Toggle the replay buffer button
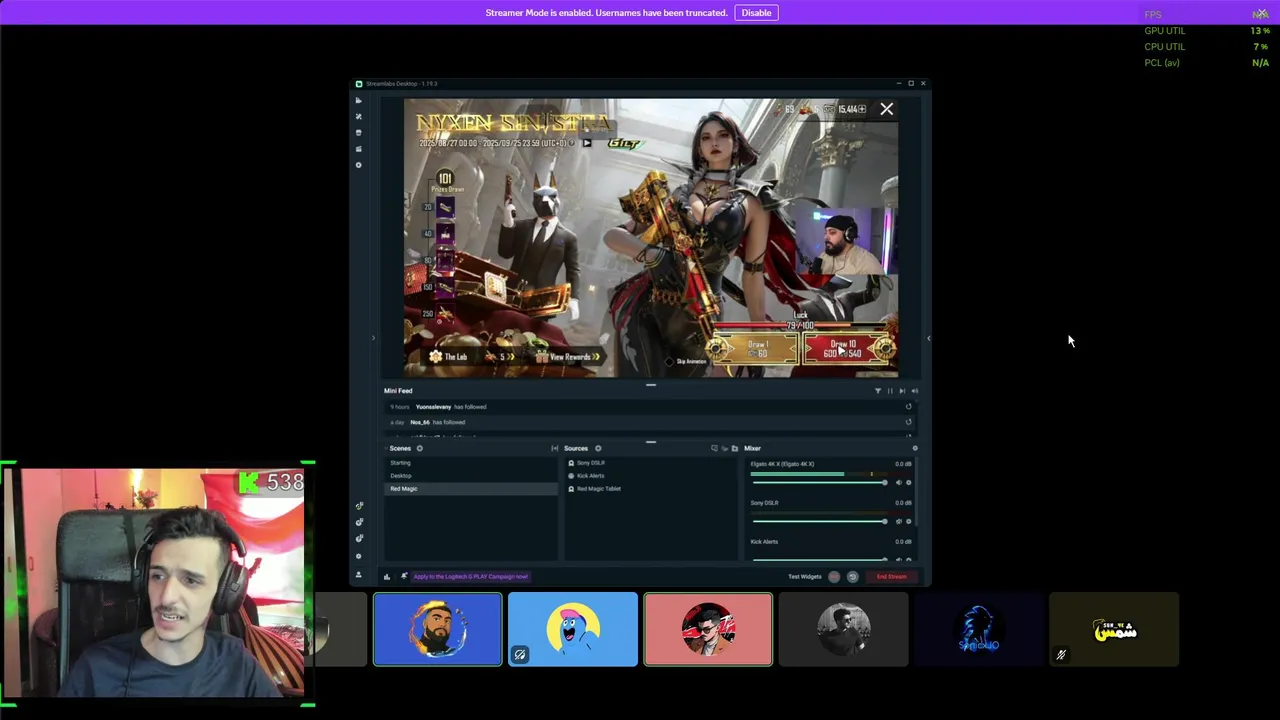Image resolution: width=1280 pixels, height=720 pixels. (852, 577)
